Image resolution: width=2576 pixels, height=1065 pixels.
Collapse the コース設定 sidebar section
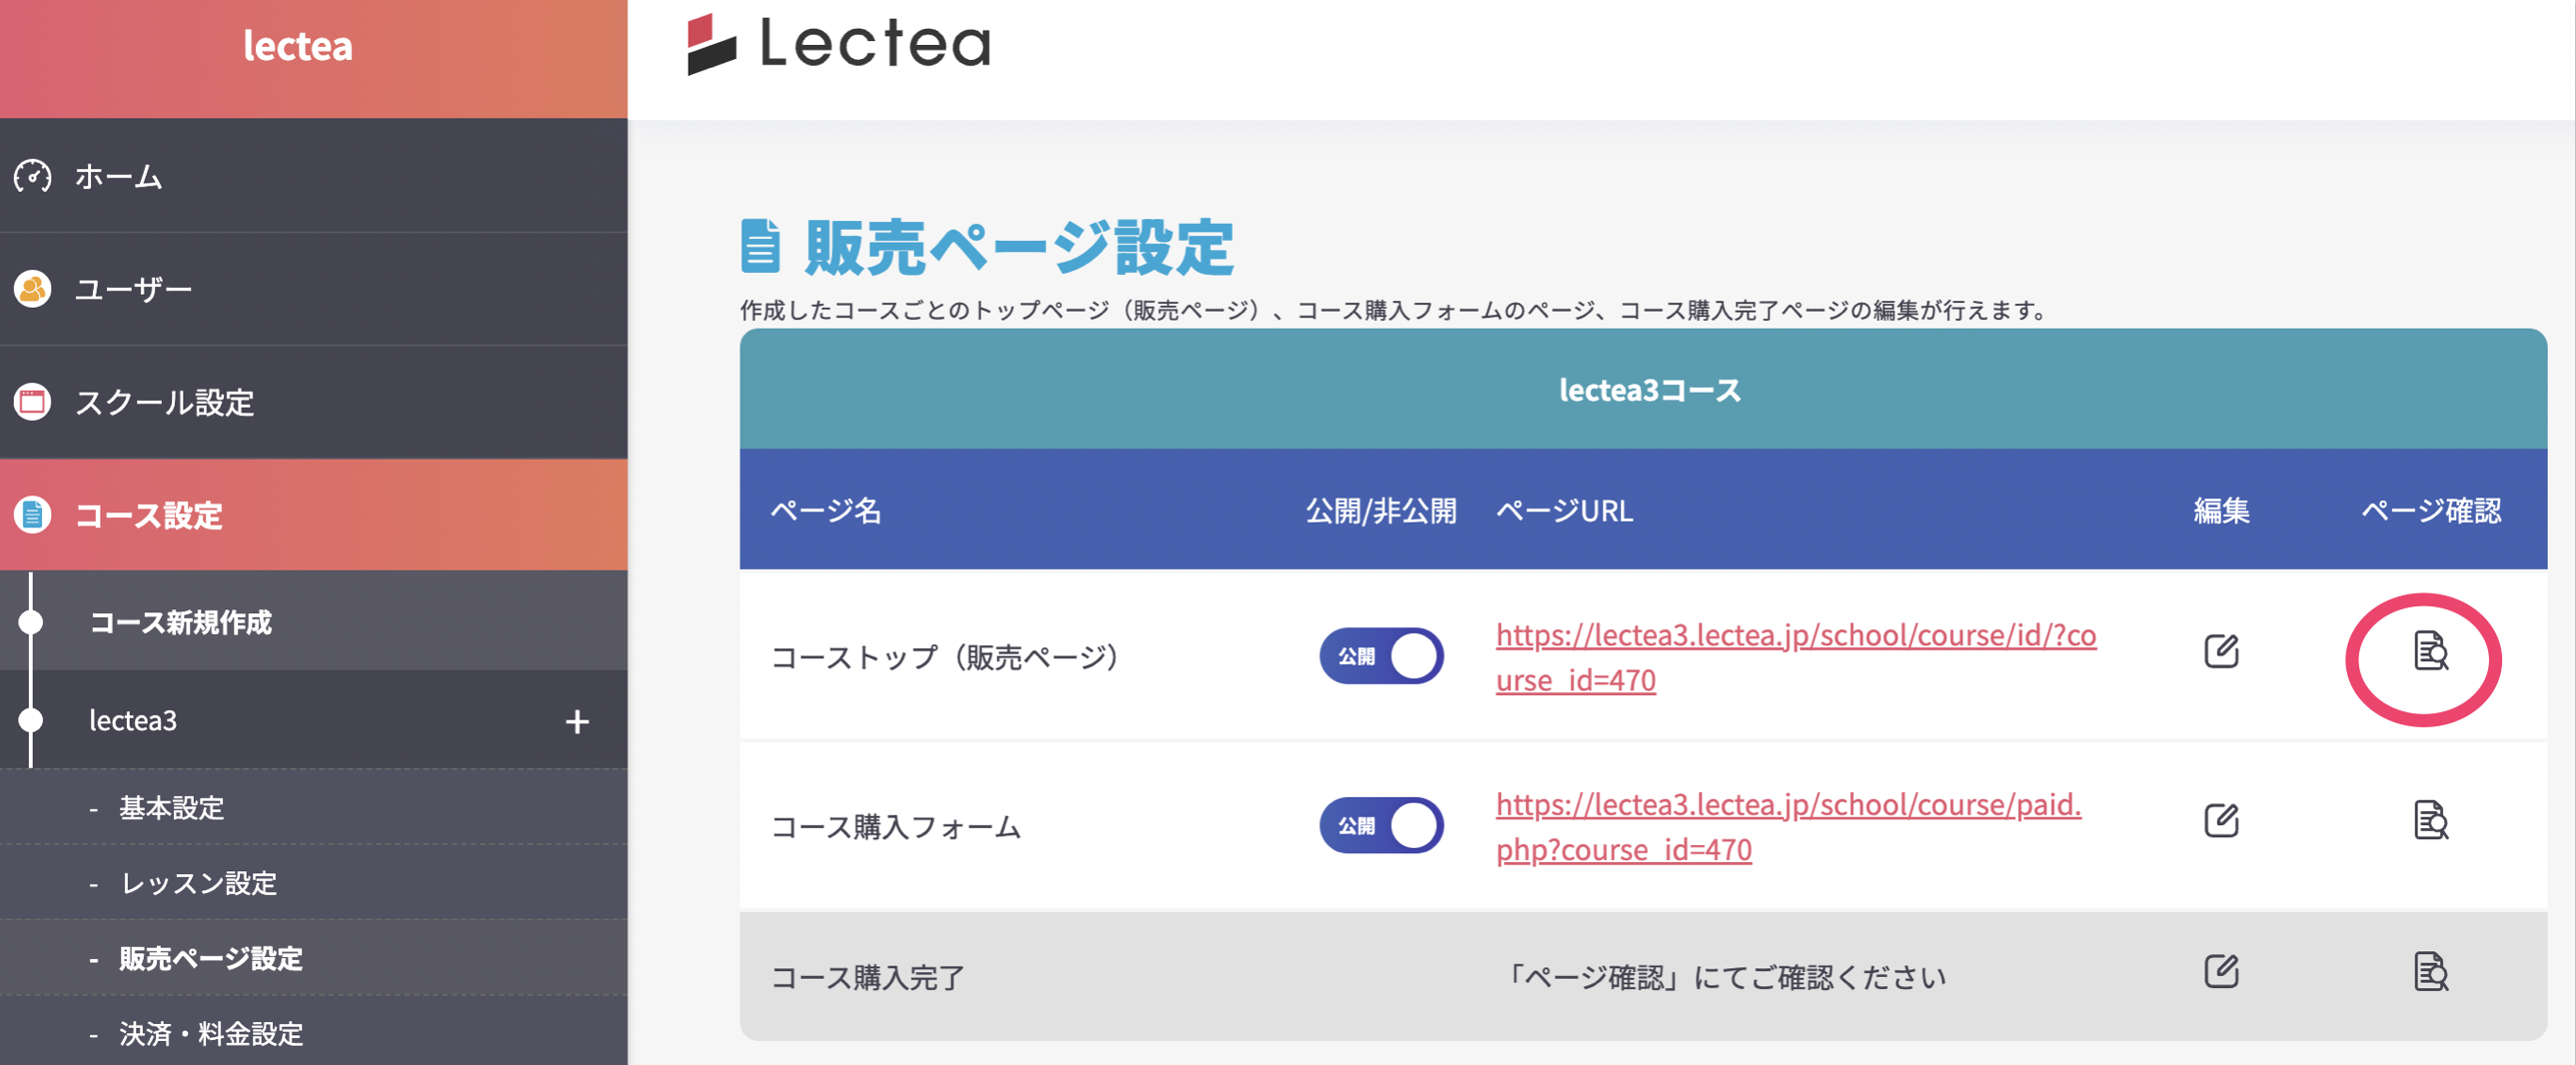point(148,516)
